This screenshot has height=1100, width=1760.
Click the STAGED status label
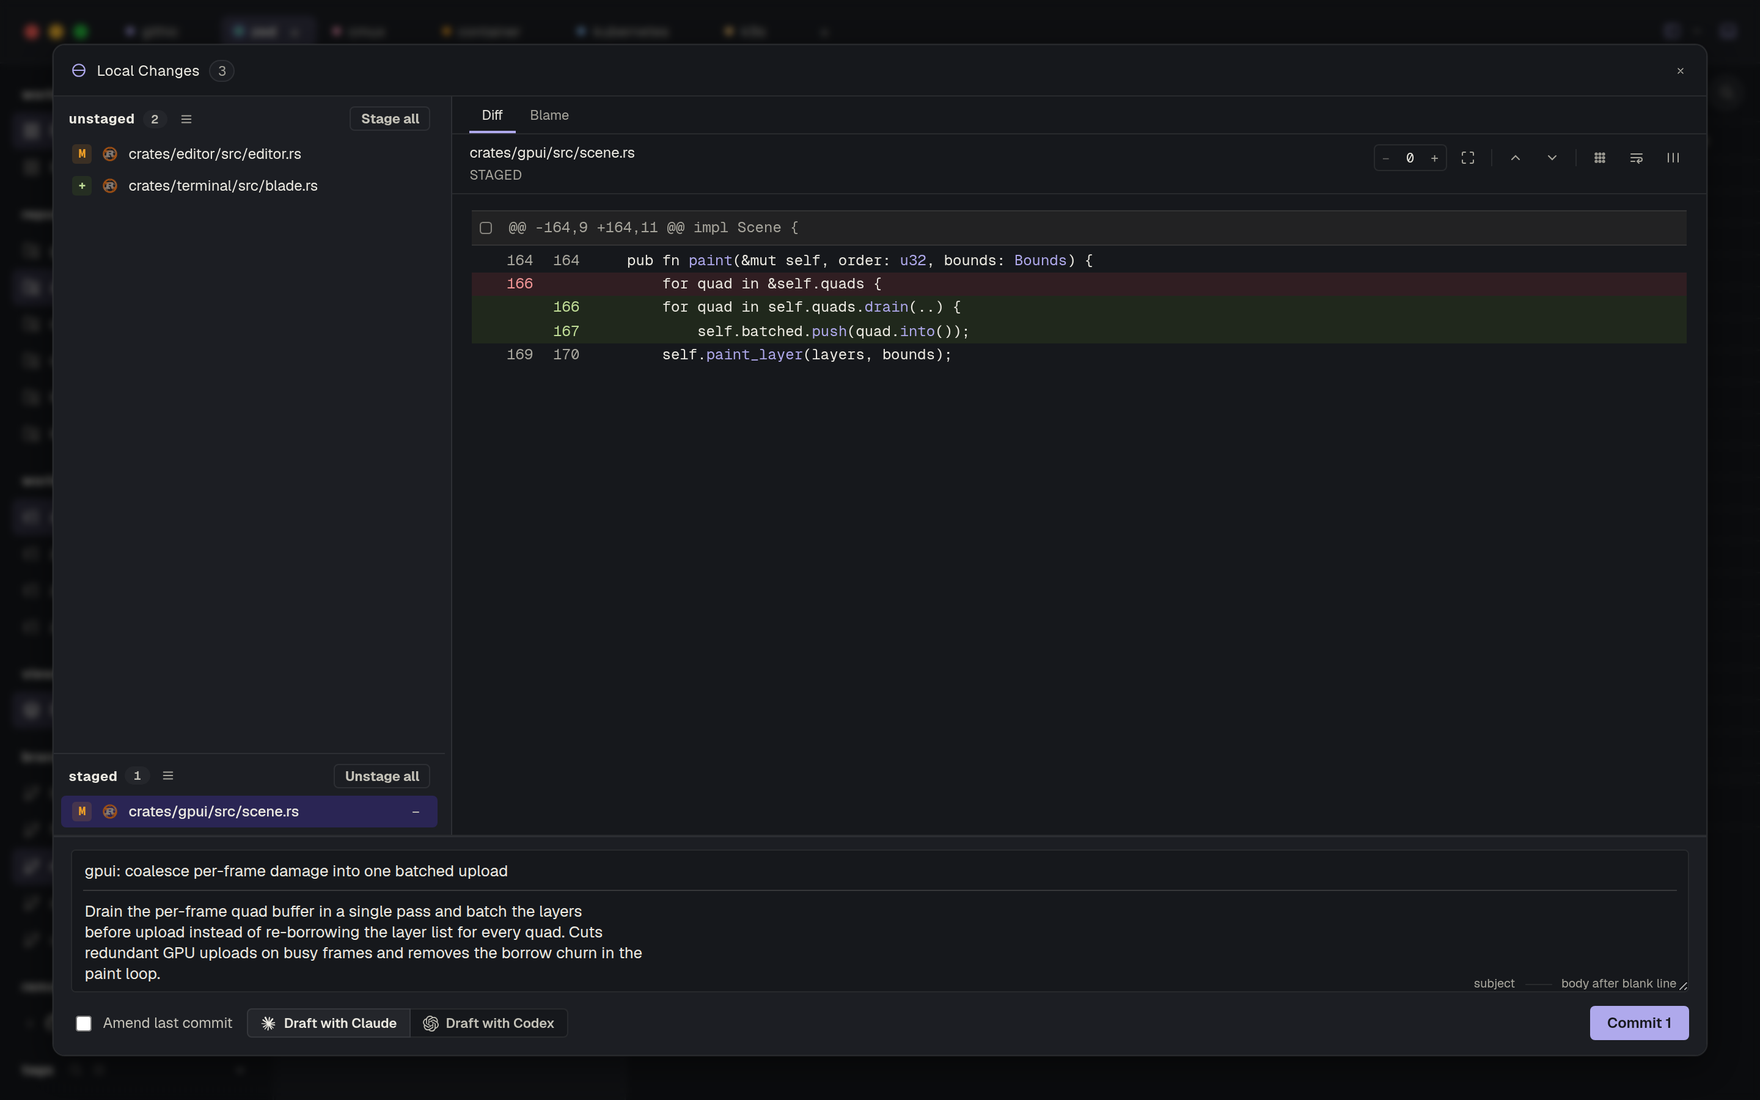point(496,175)
